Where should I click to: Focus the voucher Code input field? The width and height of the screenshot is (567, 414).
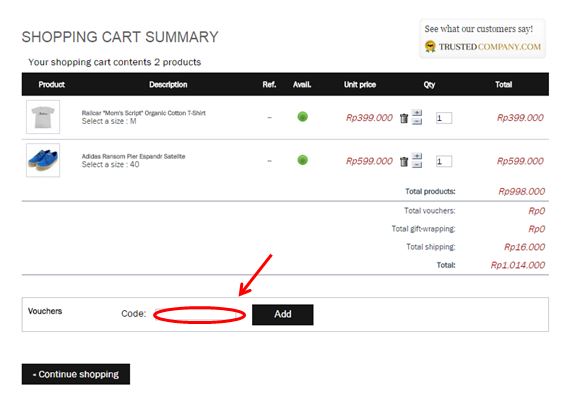click(x=200, y=315)
